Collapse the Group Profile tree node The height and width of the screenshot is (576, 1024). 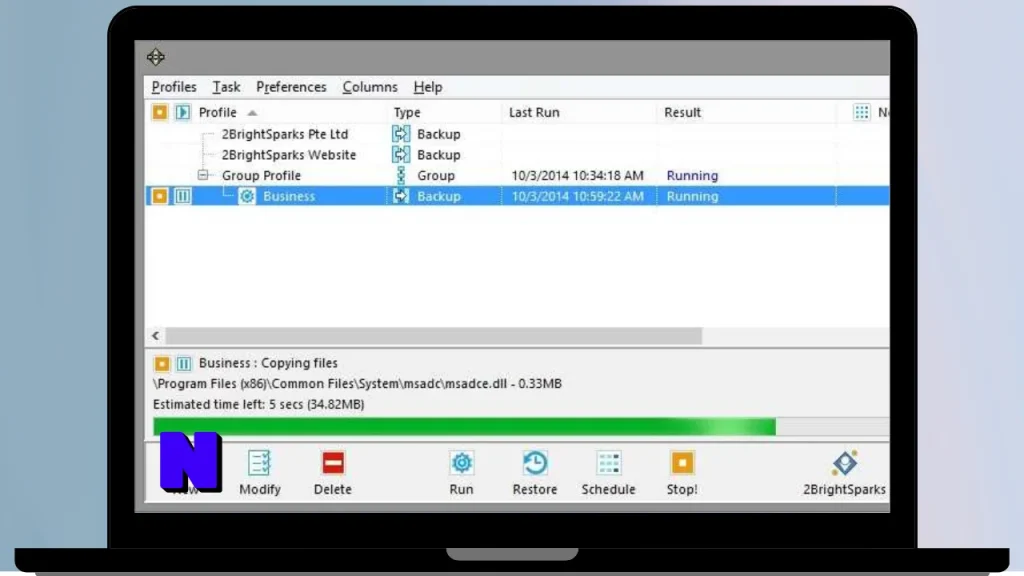coord(203,175)
